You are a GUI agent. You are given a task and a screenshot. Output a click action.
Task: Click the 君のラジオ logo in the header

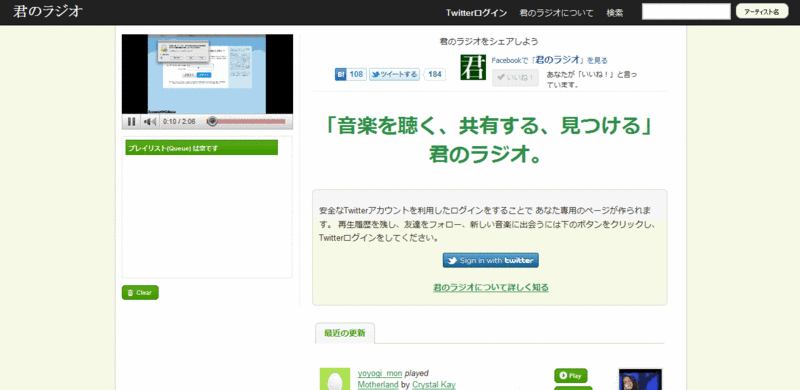pos(47,12)
